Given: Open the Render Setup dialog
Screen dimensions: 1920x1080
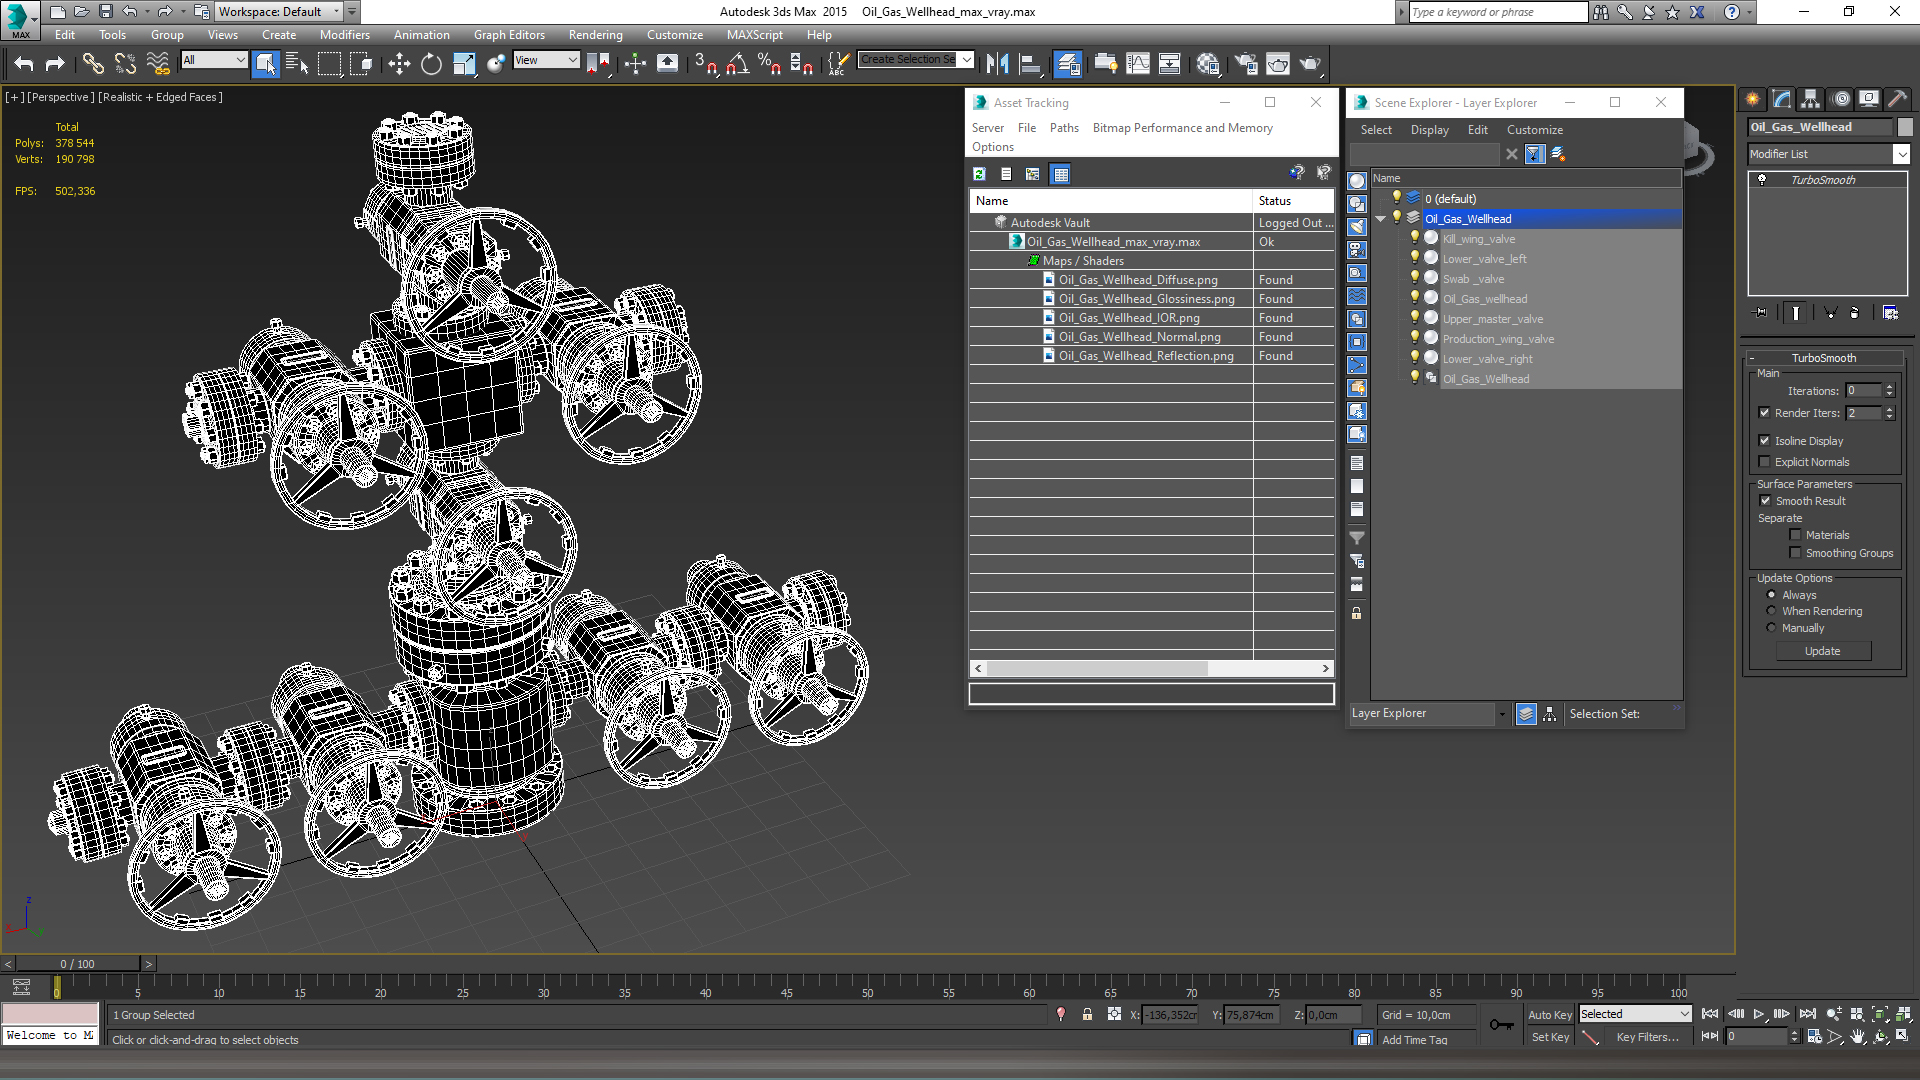Looking at the screenshot, I should [x=1246, y=64].
